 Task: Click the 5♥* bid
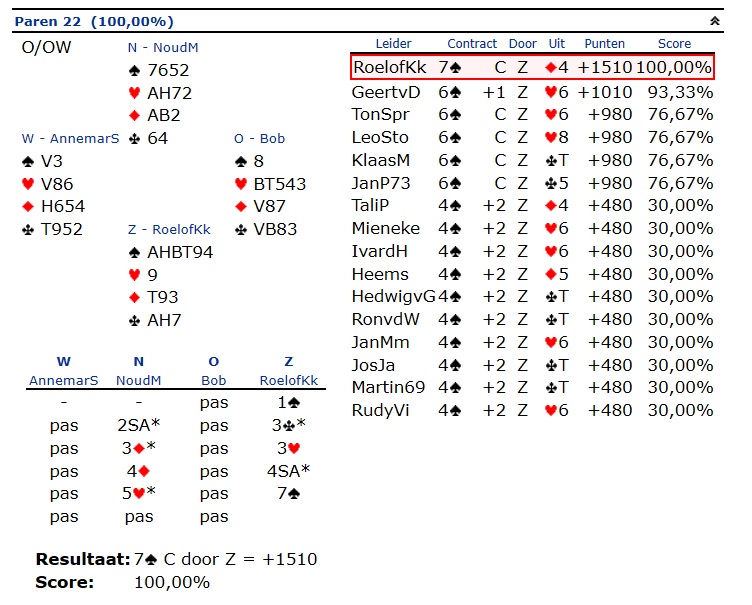tap(139, 493)
